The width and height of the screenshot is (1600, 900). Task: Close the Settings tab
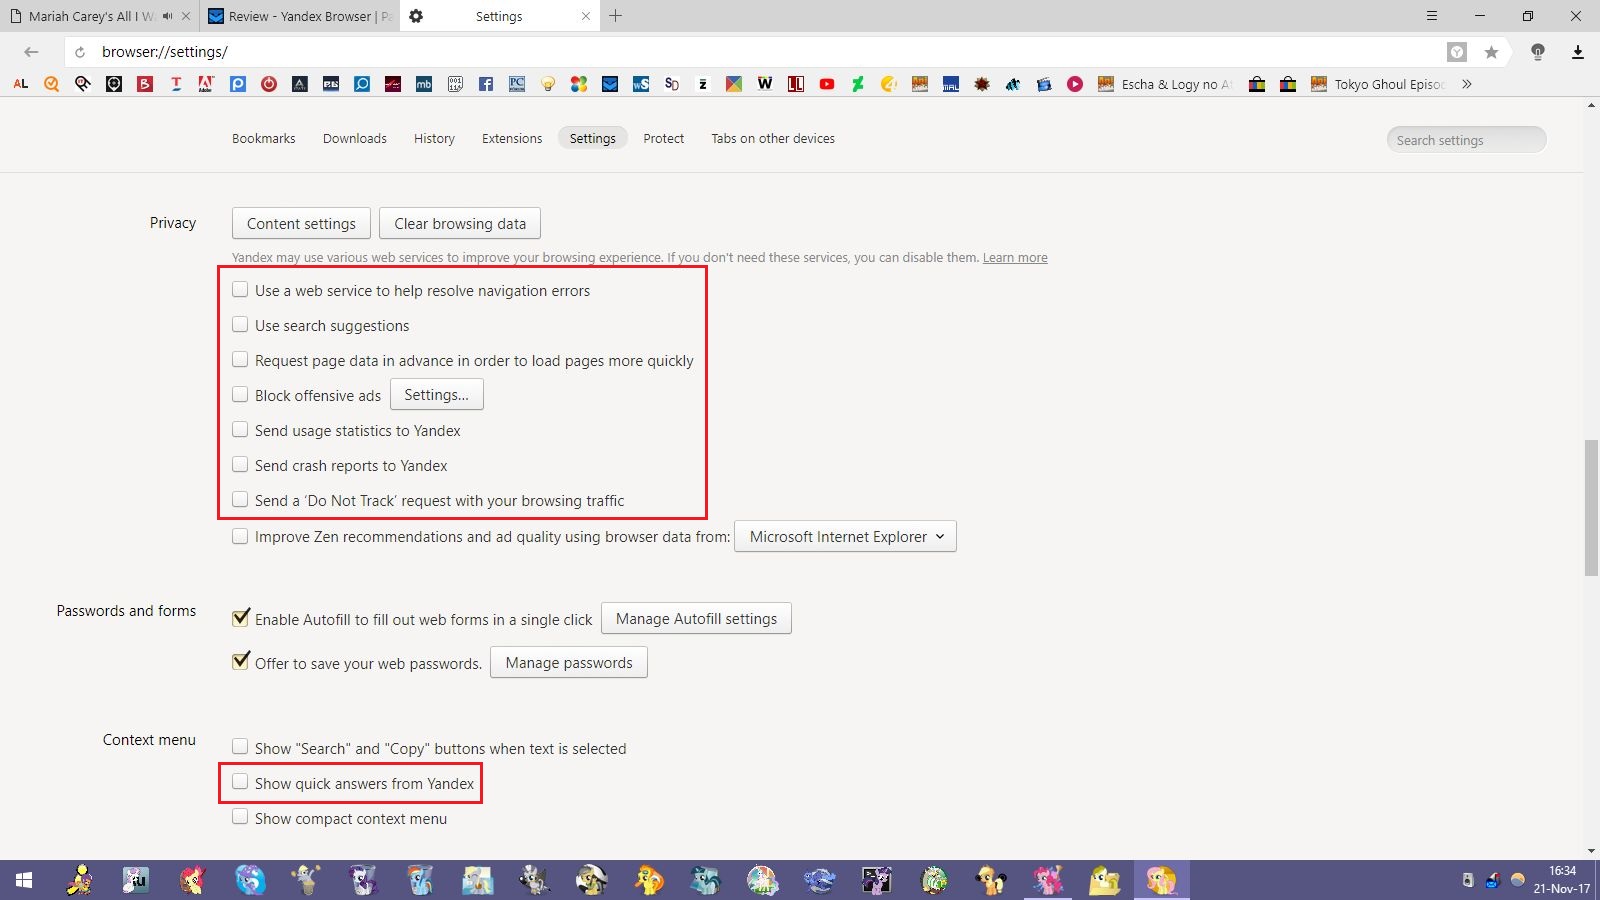click(x=586, y=16)
